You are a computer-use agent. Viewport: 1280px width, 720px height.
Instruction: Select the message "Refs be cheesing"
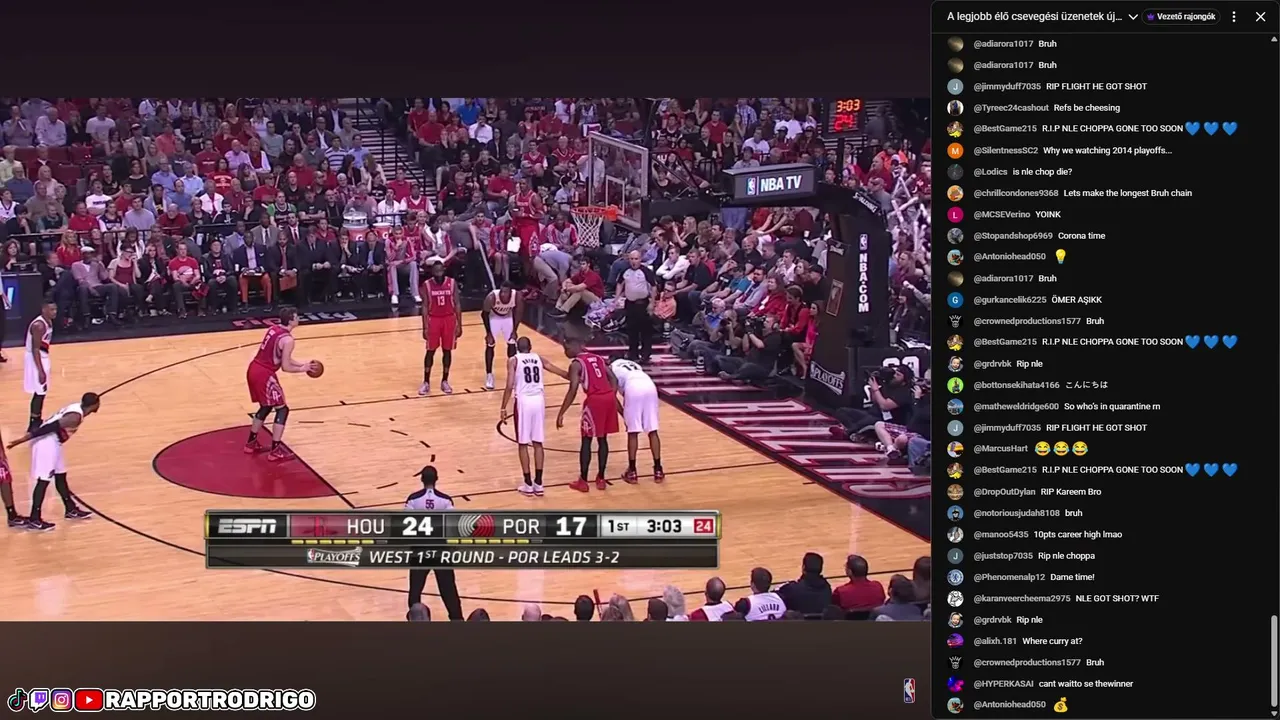[x=1087, y=108]
